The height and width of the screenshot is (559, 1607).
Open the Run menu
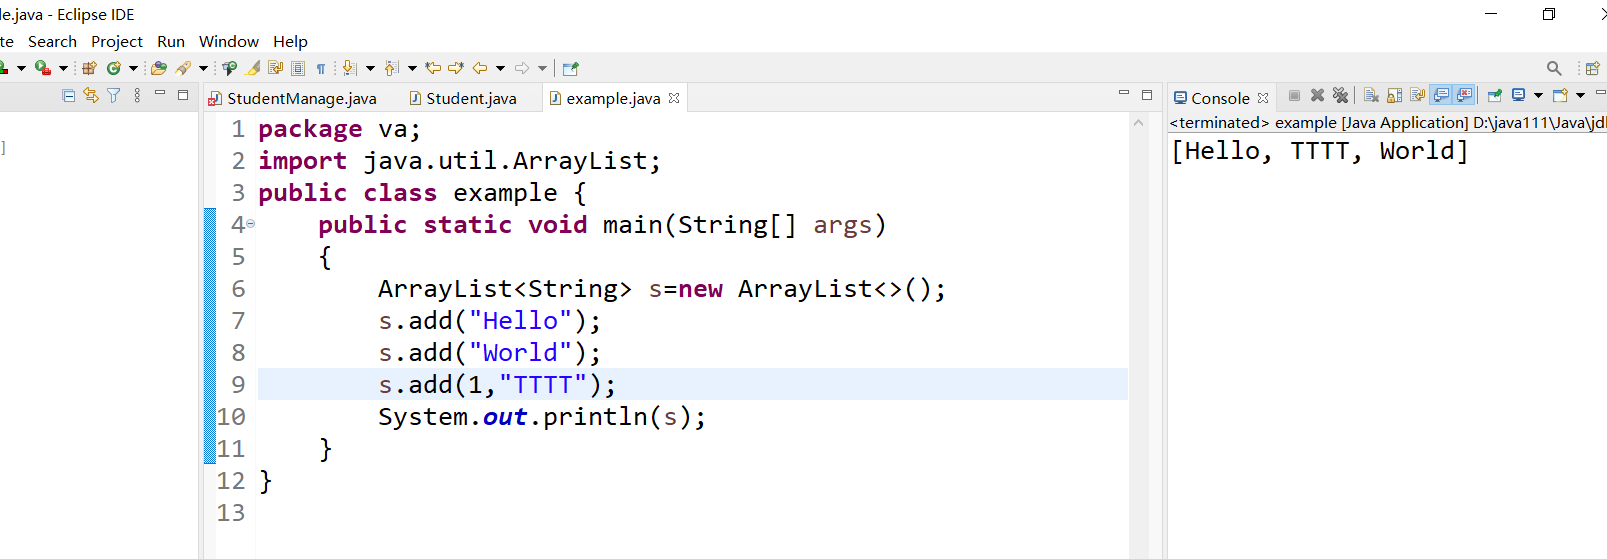171,41
